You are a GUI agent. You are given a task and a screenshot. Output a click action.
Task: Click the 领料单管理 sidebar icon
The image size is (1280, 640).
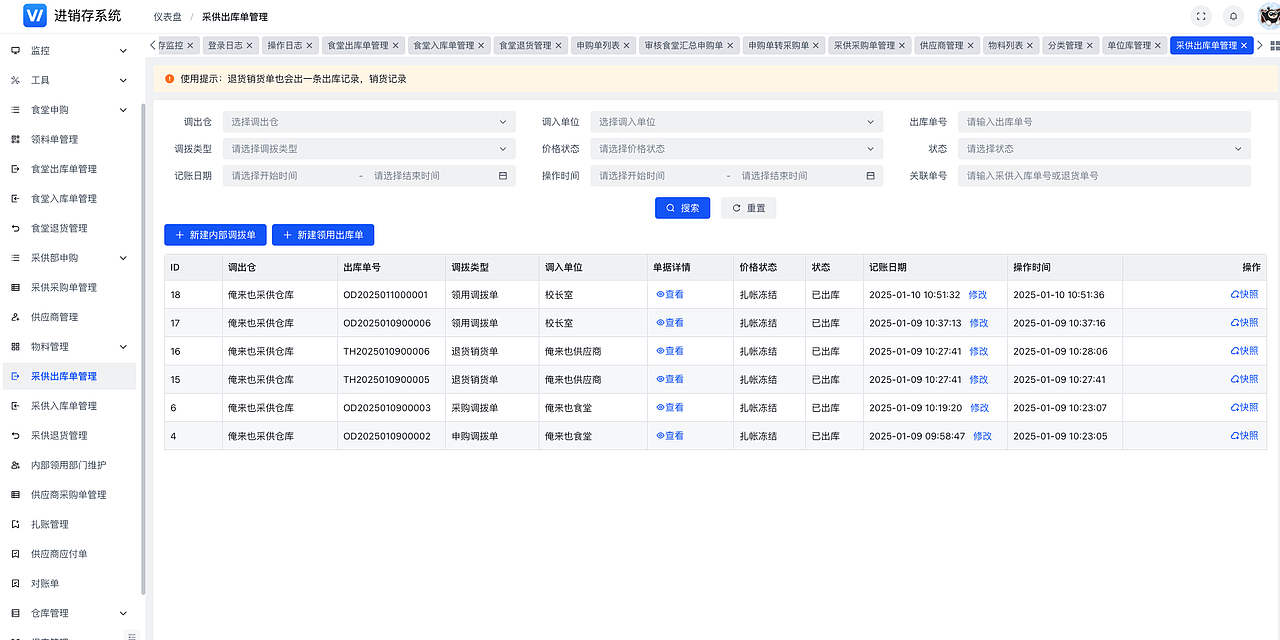click(14, 139)
